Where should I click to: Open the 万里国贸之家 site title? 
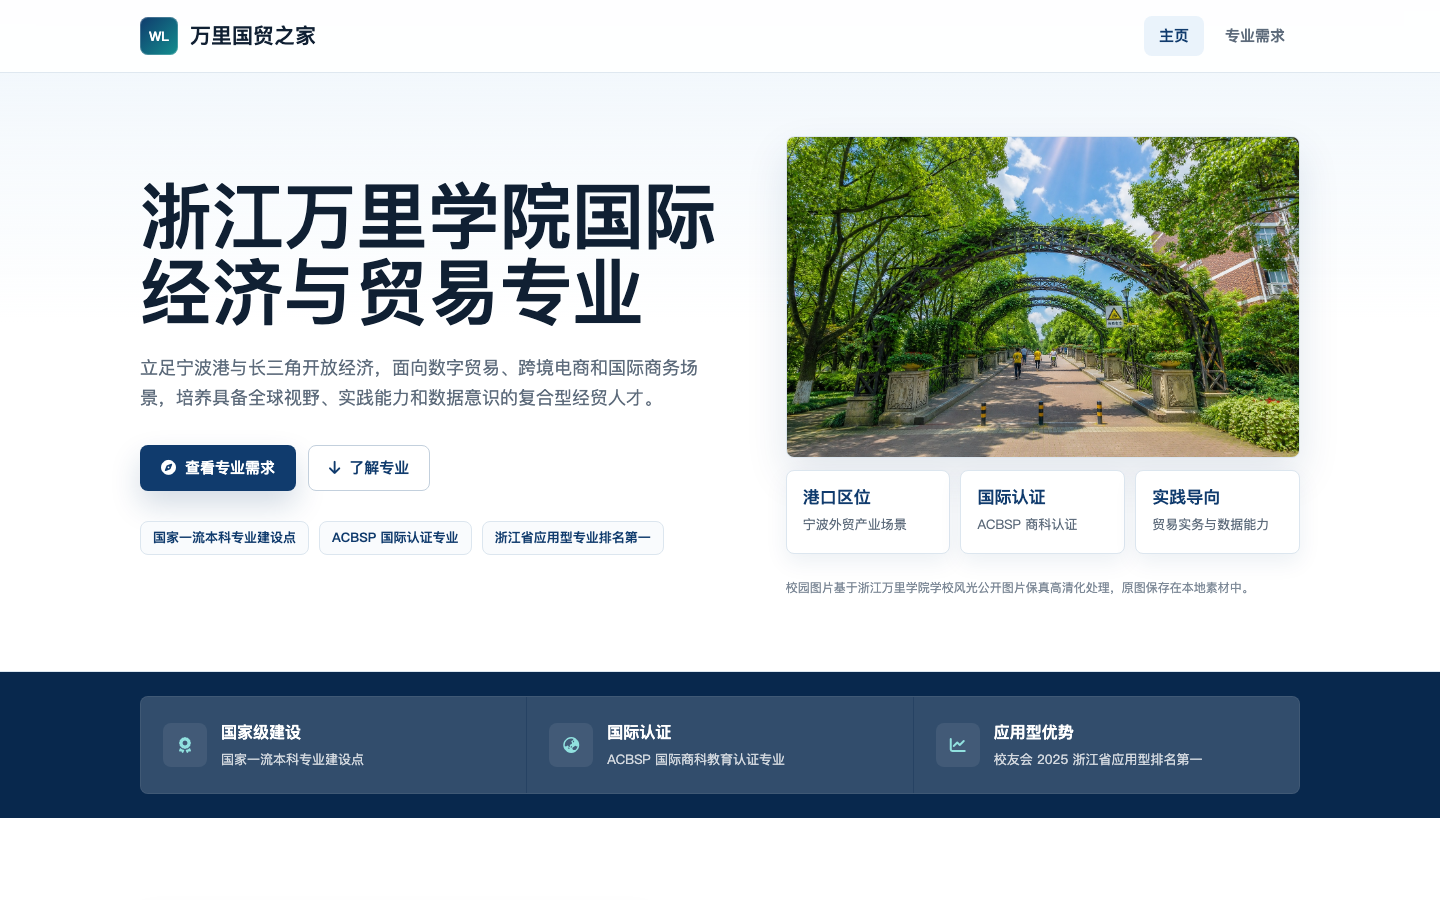point(253,36)
